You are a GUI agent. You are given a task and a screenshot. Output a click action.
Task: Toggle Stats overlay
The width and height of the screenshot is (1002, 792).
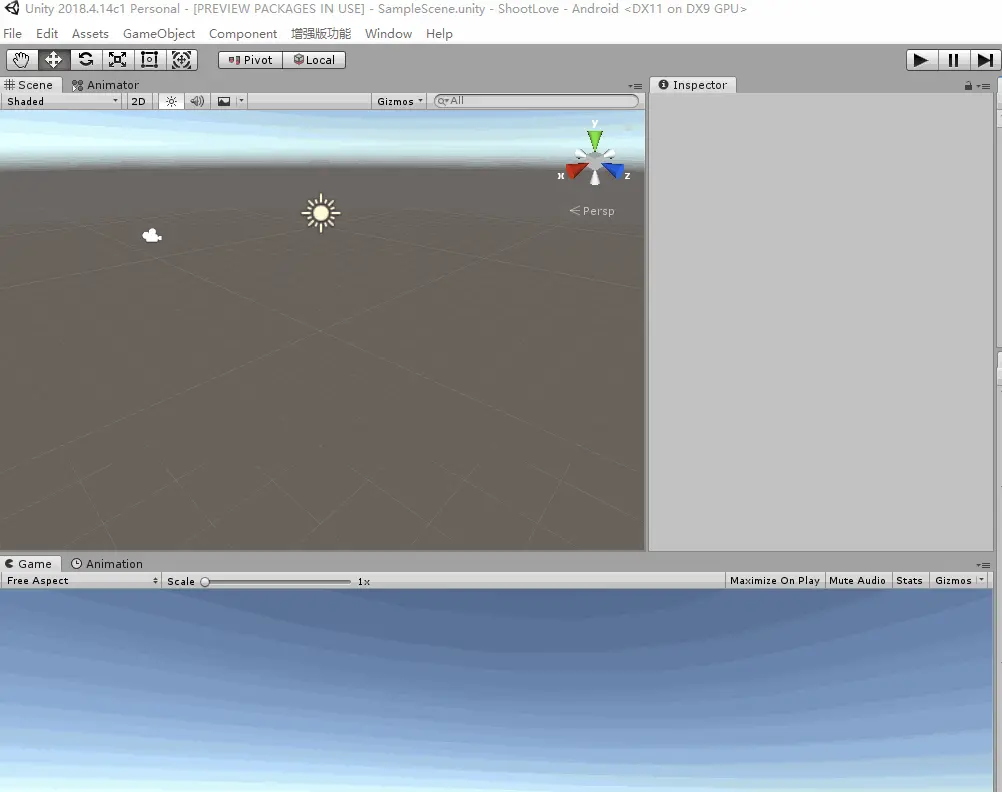909,580
